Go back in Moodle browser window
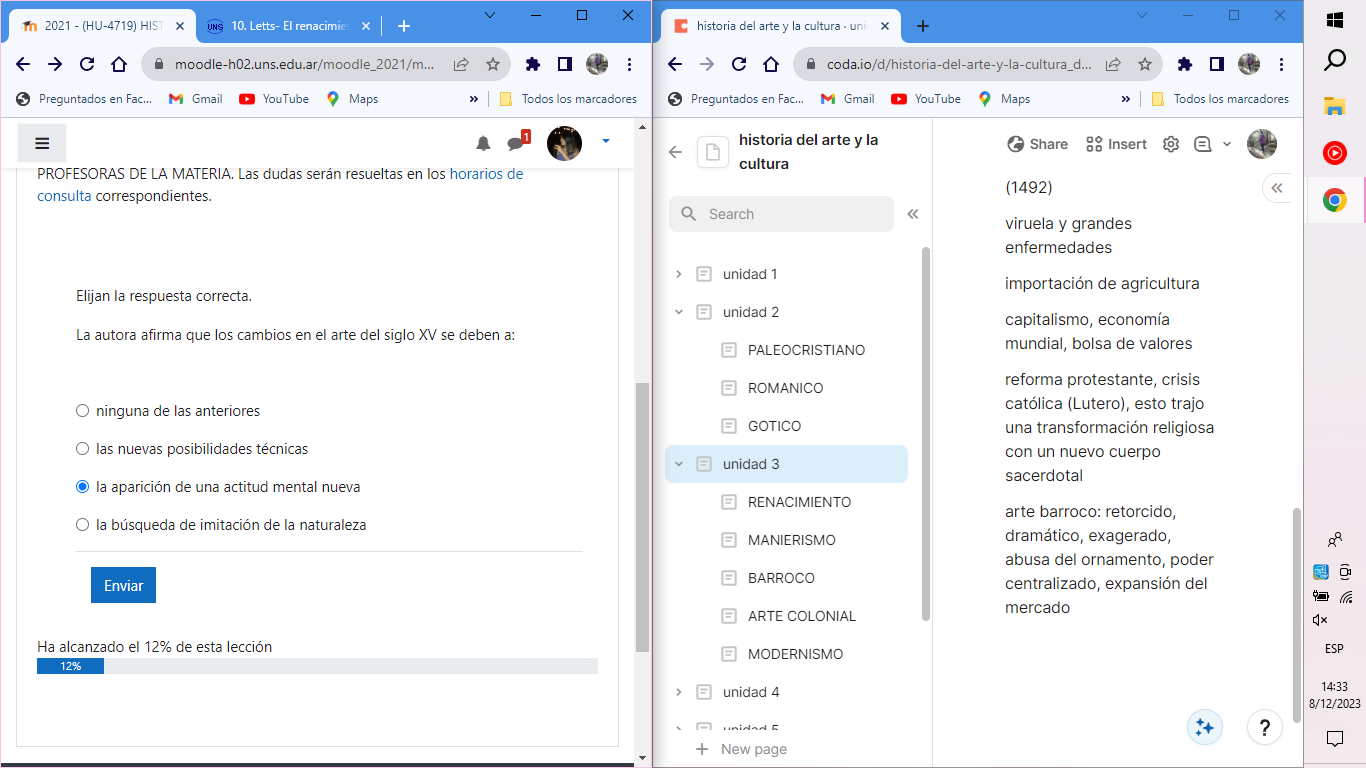Screen dimensions: 1366x768 point(23,64)
